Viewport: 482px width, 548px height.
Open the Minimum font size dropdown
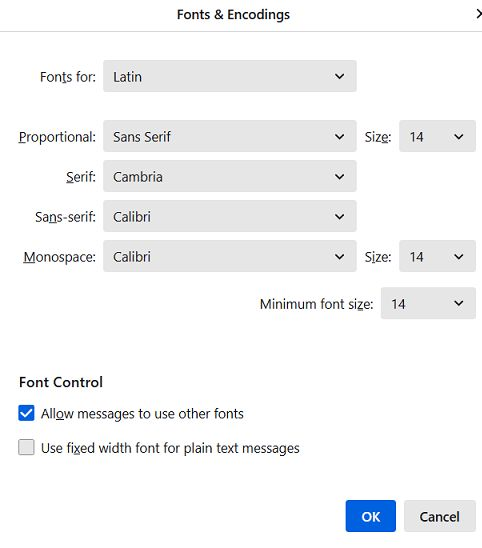[428, 303]
